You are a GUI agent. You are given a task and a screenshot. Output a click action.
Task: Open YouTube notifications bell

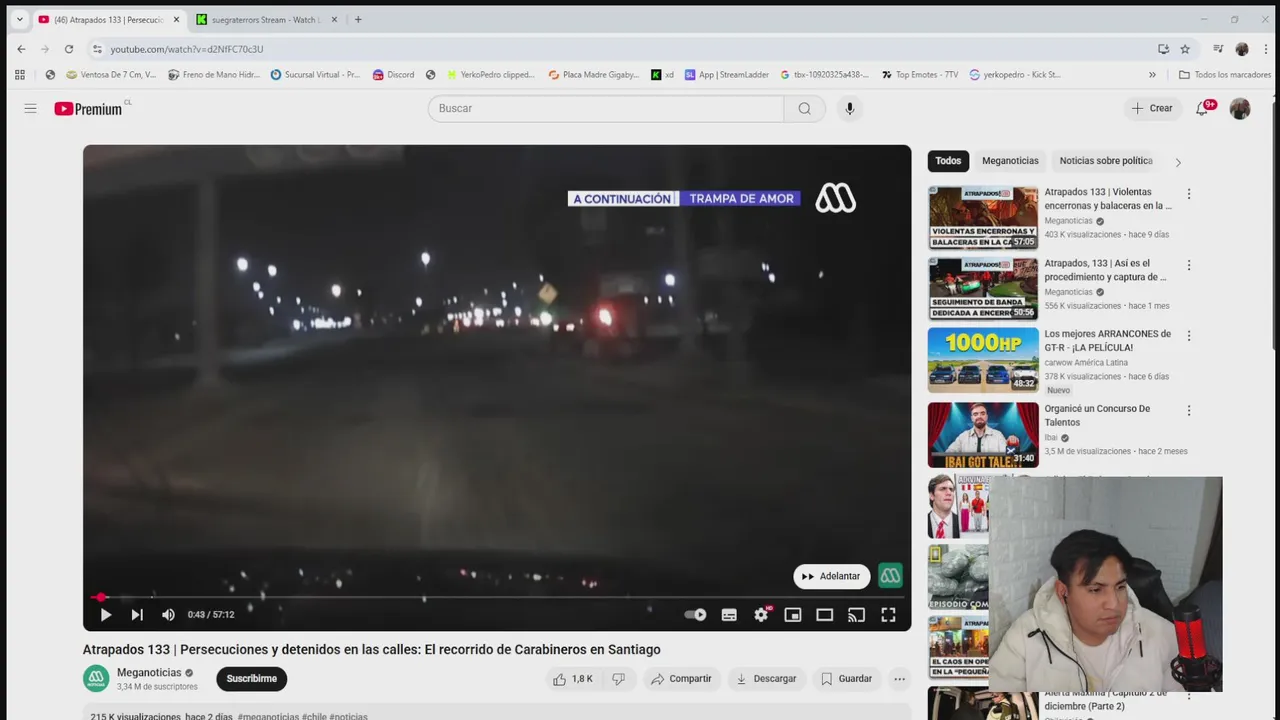click(1203, 108)
